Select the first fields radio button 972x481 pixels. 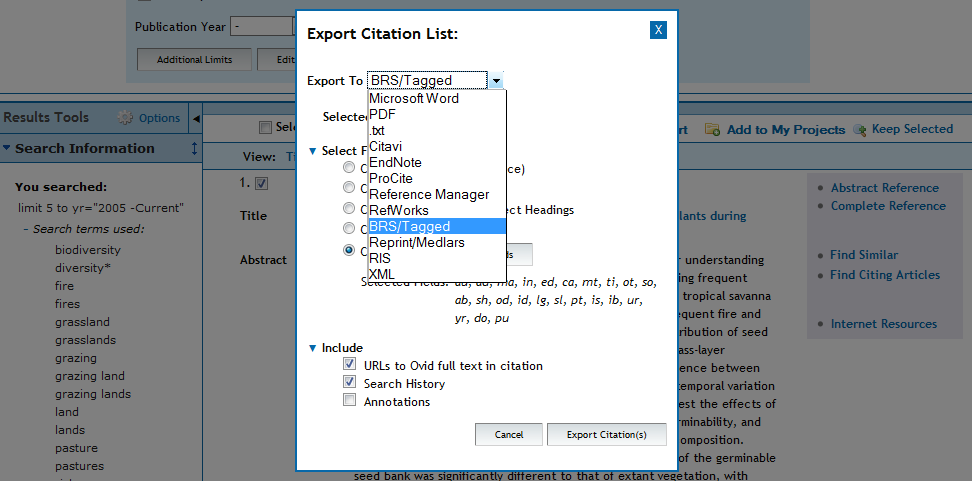click(x=350, y=167)
